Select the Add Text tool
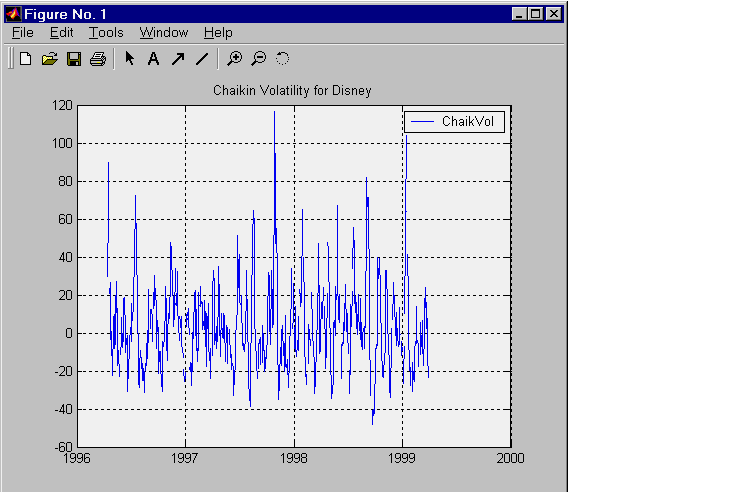 click(x=153, y=59)
